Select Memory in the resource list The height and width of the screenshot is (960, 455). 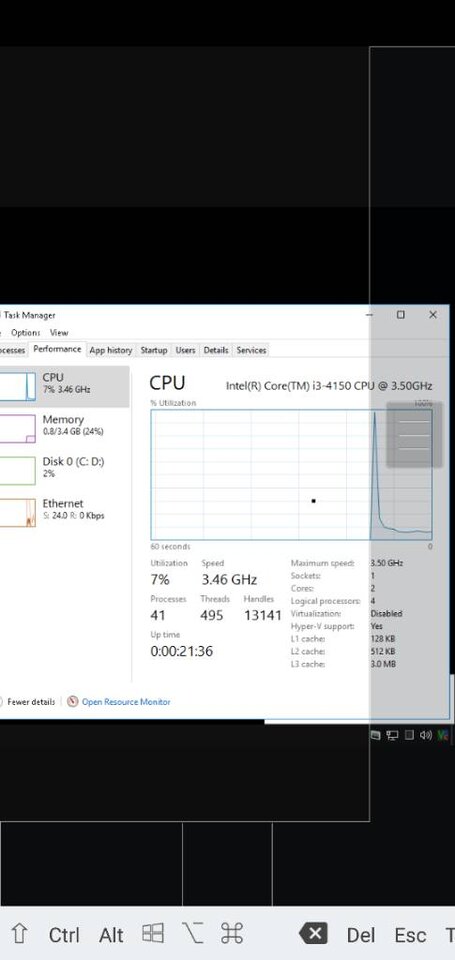tap(64, 429)
